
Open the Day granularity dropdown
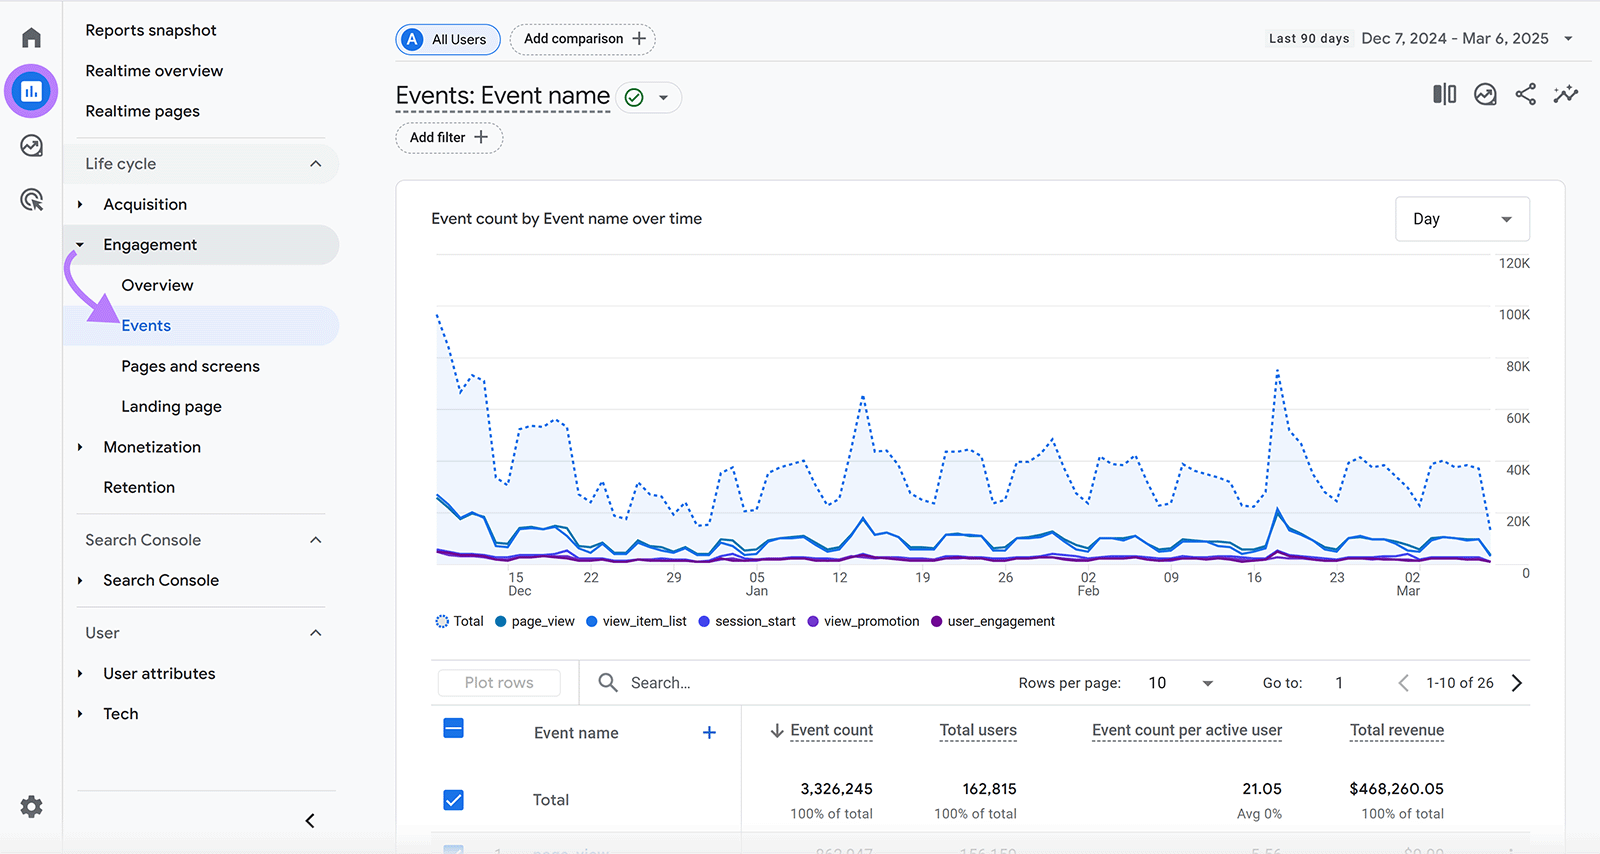point(1461,219)
